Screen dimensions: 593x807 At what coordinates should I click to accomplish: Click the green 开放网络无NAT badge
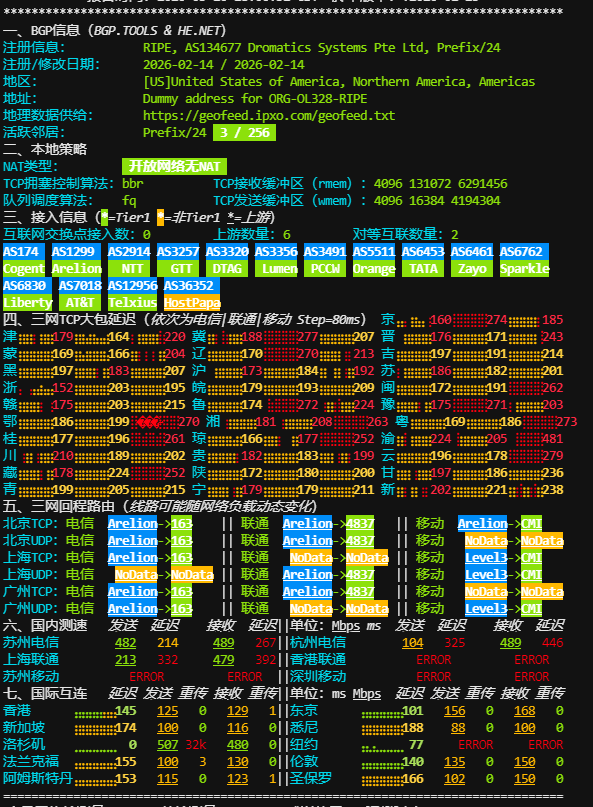point(175,166)
